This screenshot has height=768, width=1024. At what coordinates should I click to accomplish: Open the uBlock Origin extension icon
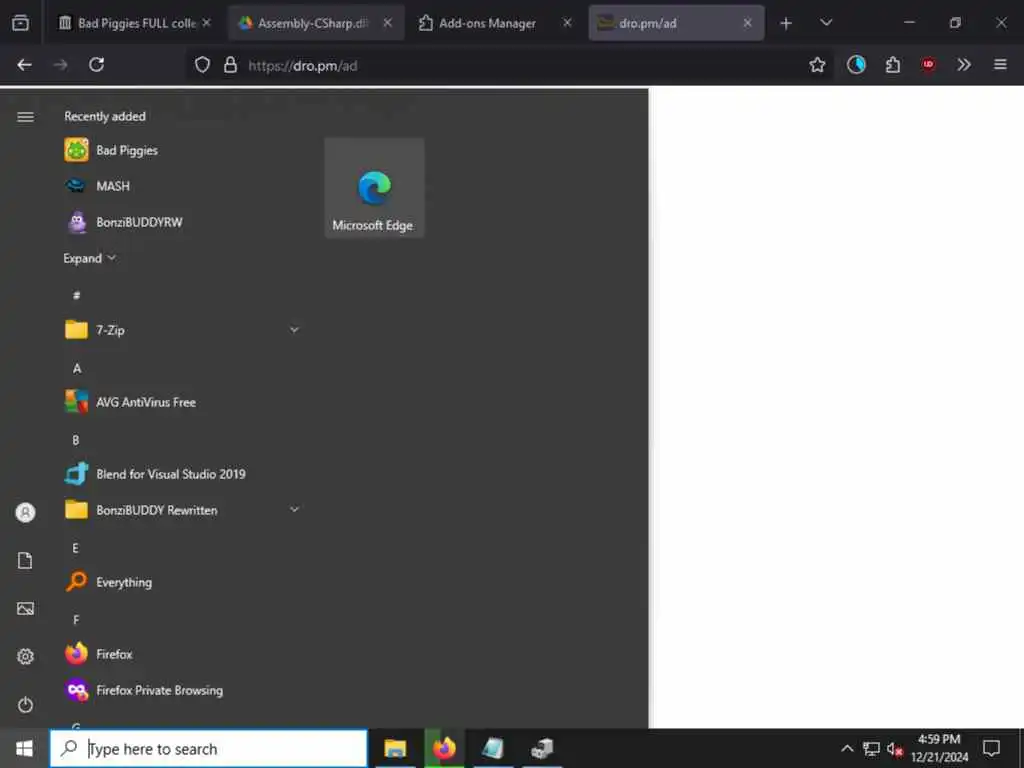(x=928, y=65)
